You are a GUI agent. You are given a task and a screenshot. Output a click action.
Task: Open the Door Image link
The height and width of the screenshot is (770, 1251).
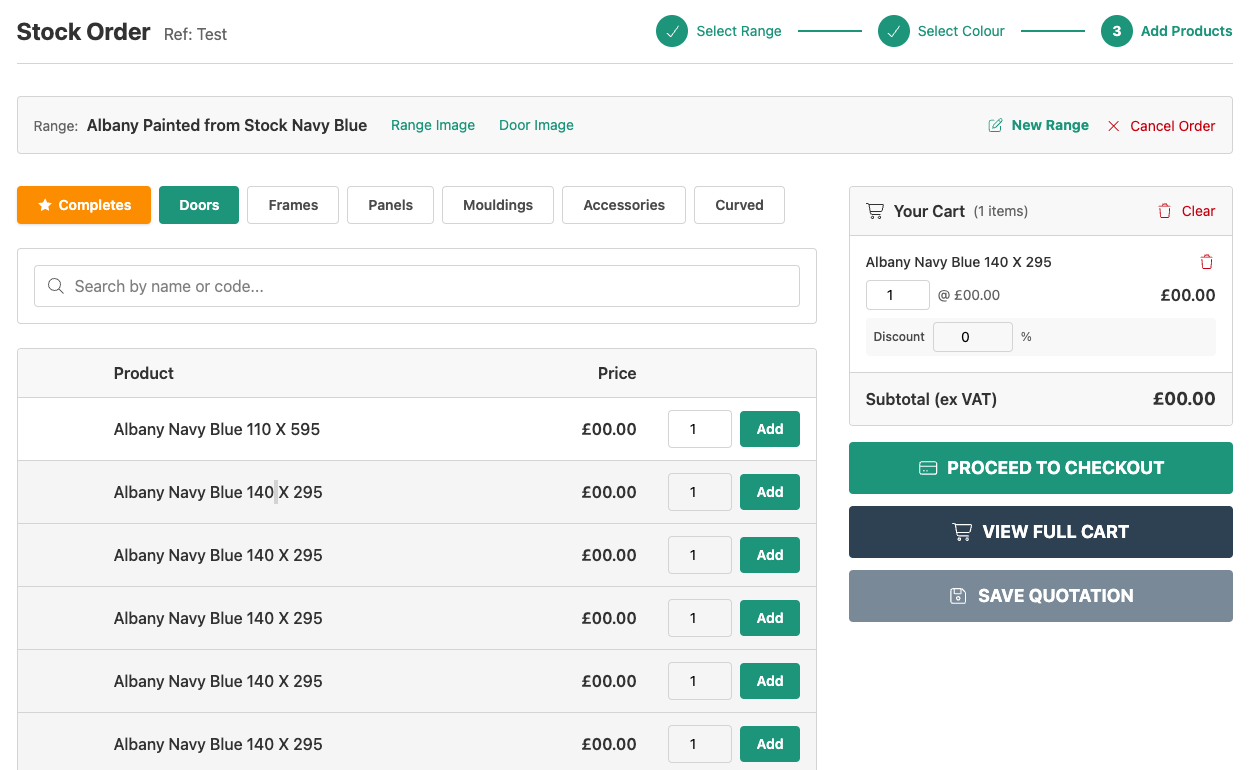pos(536,125)
